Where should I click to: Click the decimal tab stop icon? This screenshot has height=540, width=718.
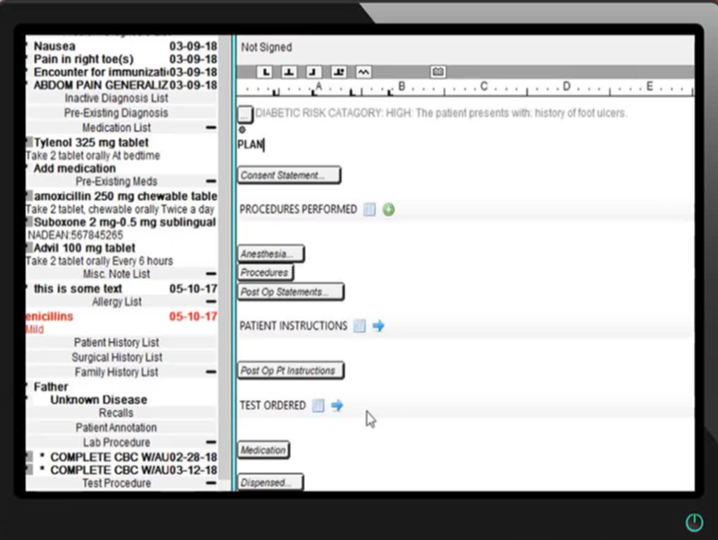point(338,72)
